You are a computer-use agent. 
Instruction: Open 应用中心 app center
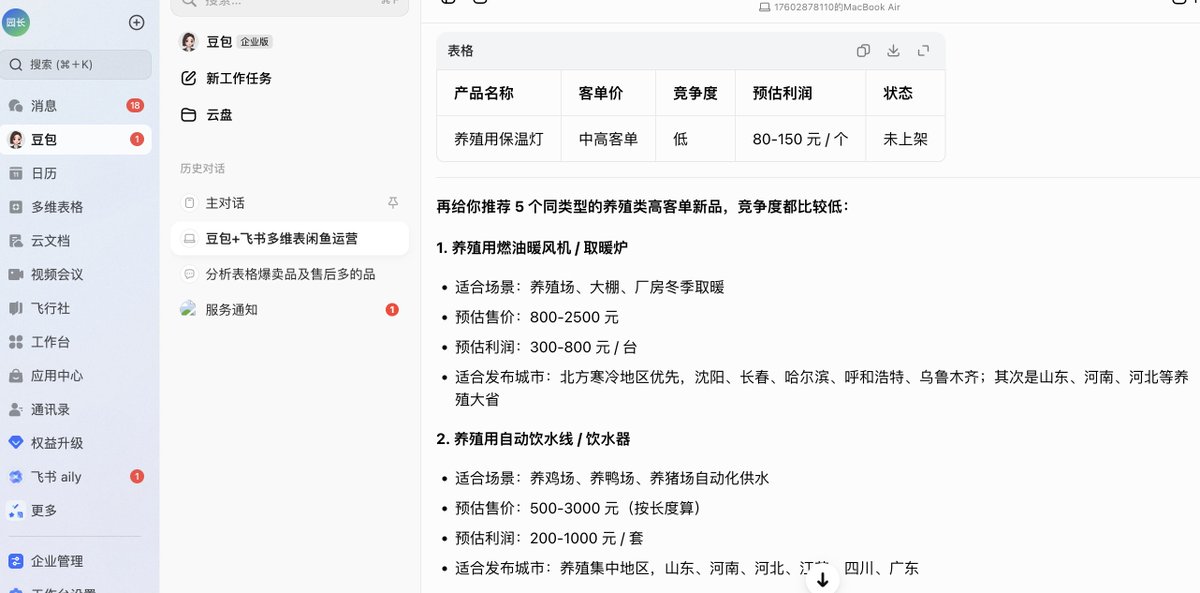[x=76, y=376]
